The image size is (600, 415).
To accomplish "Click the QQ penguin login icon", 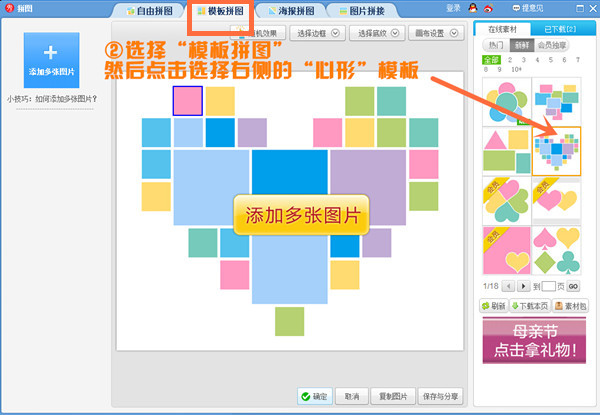I will [472, 7].
